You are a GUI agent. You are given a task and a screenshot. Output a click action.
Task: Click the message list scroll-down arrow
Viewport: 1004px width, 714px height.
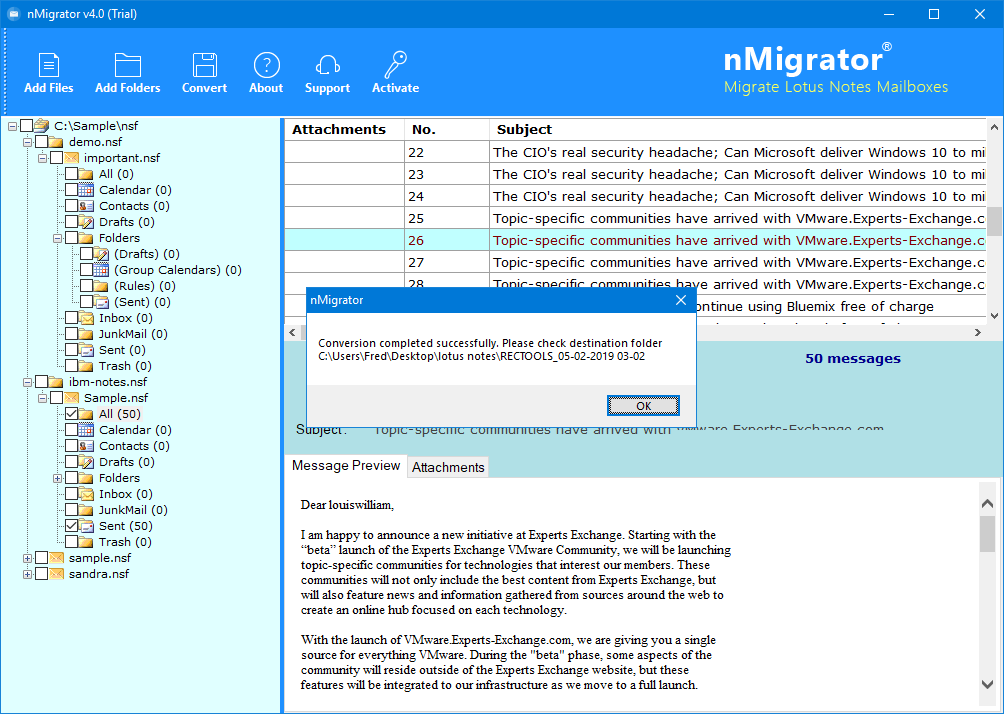pos(994,315)
